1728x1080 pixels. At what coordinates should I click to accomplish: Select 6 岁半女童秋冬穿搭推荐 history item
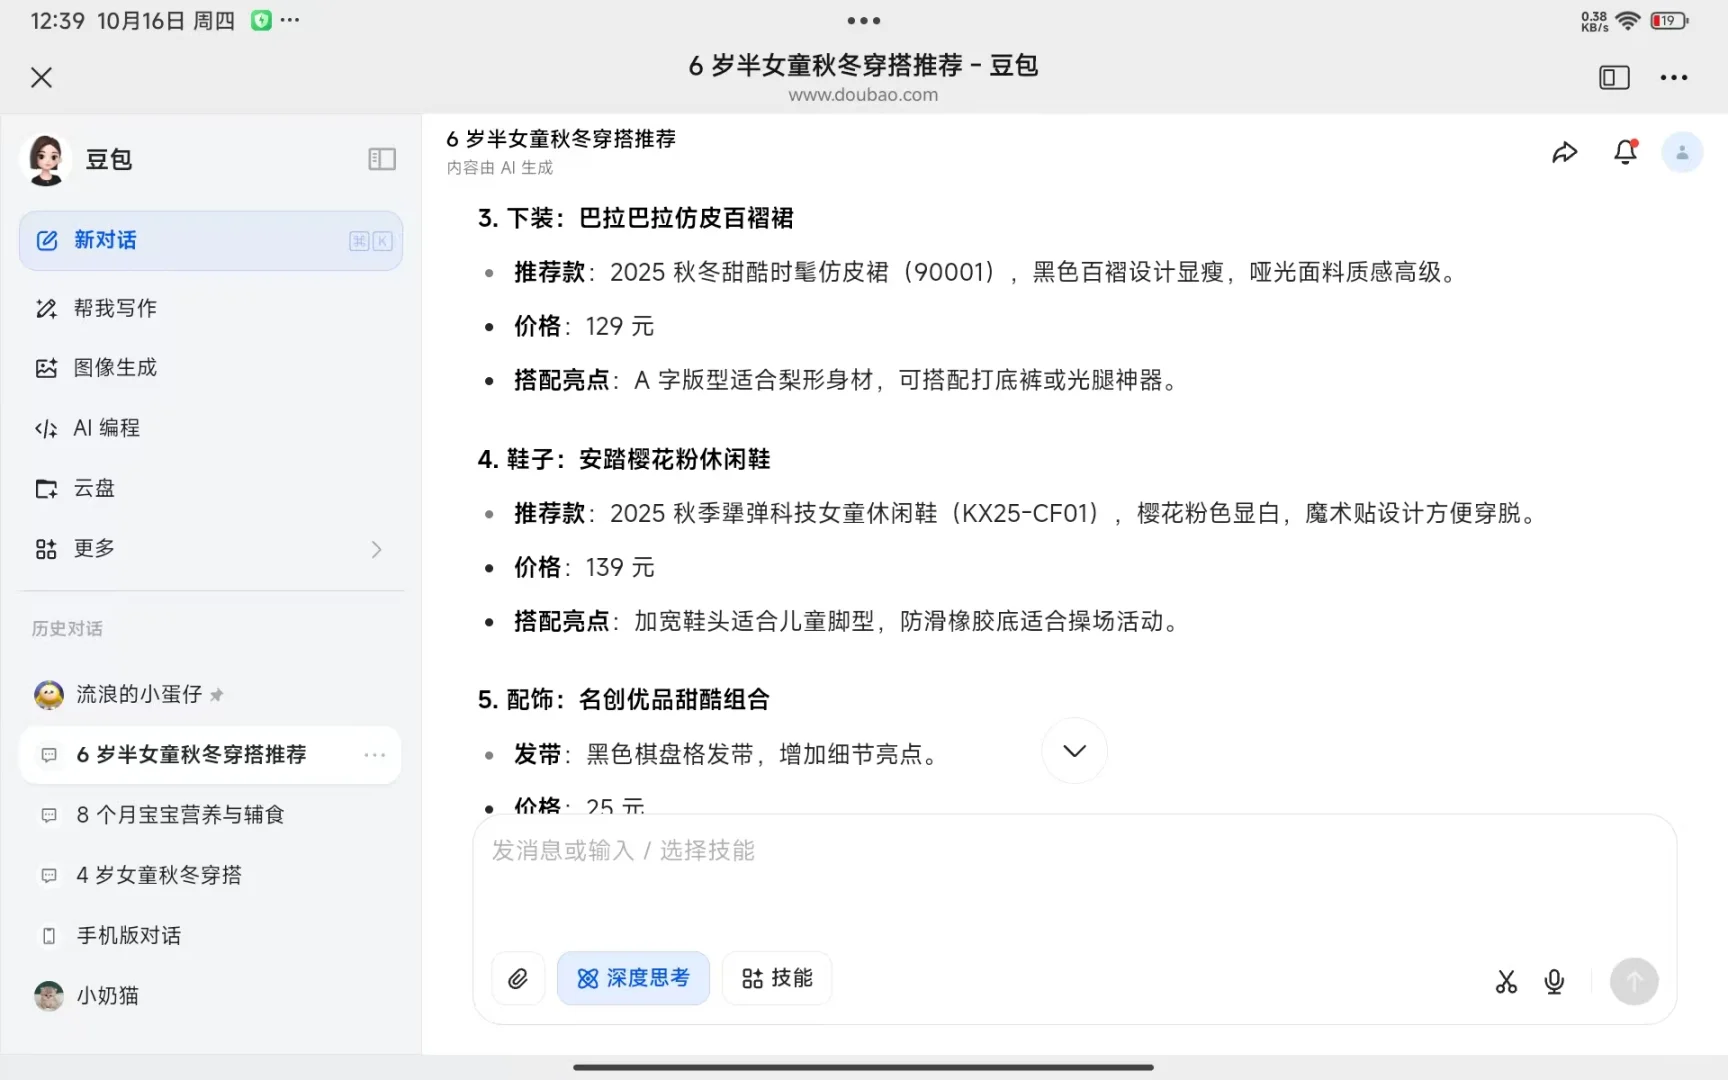coord(211,754)
